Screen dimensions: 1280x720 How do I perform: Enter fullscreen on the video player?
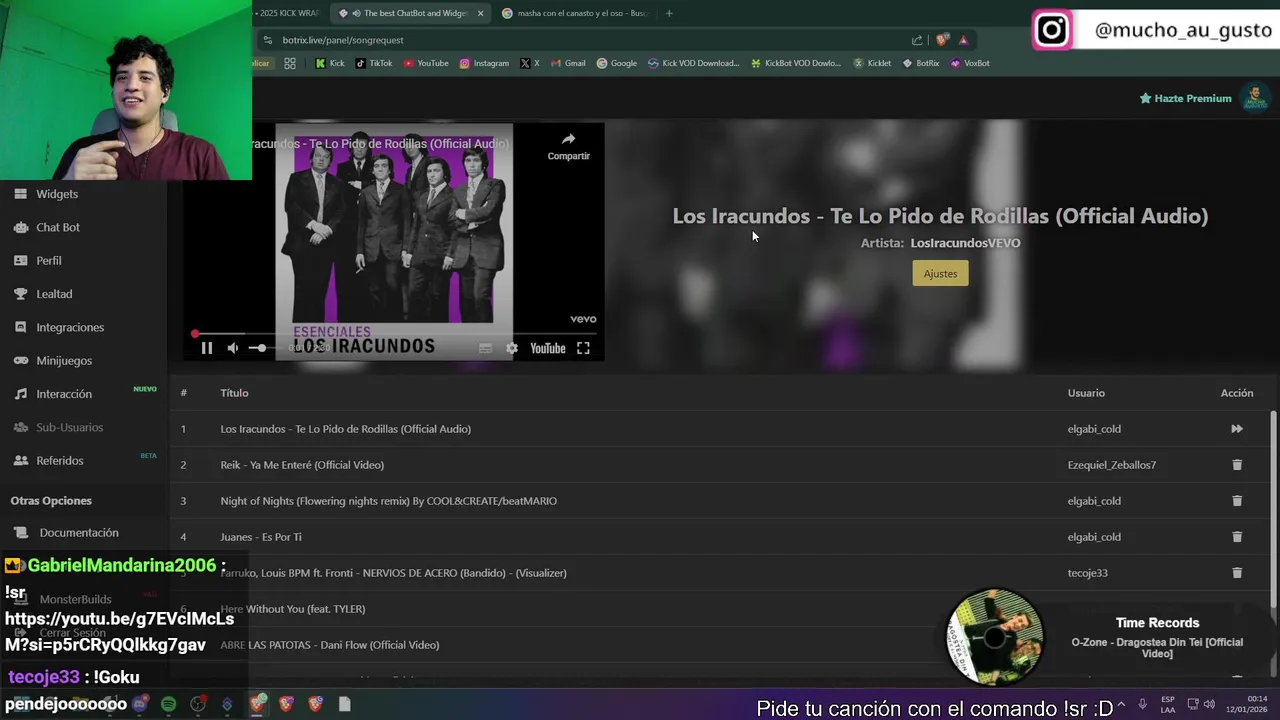pyautogui.click(x=583, y=348)
